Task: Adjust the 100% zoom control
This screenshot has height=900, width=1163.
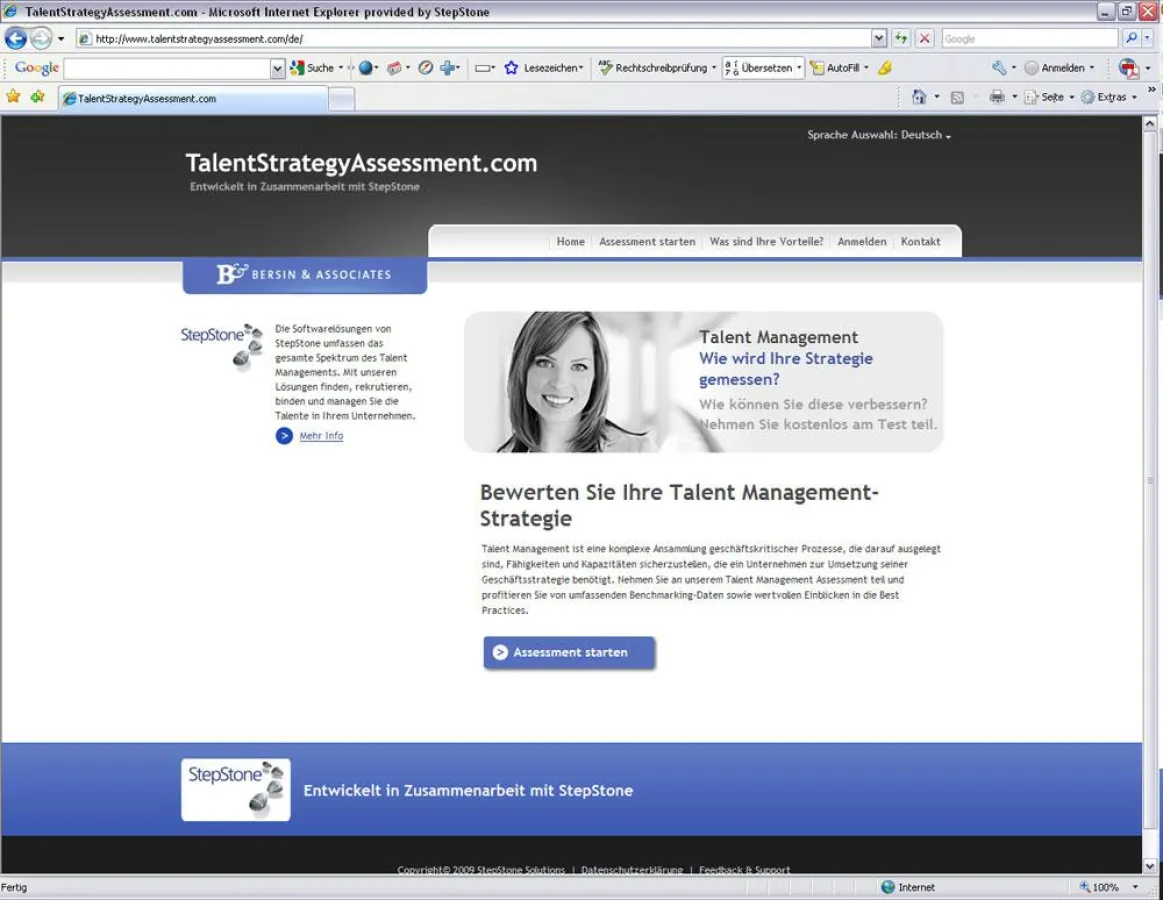Action: [1105, 886]
